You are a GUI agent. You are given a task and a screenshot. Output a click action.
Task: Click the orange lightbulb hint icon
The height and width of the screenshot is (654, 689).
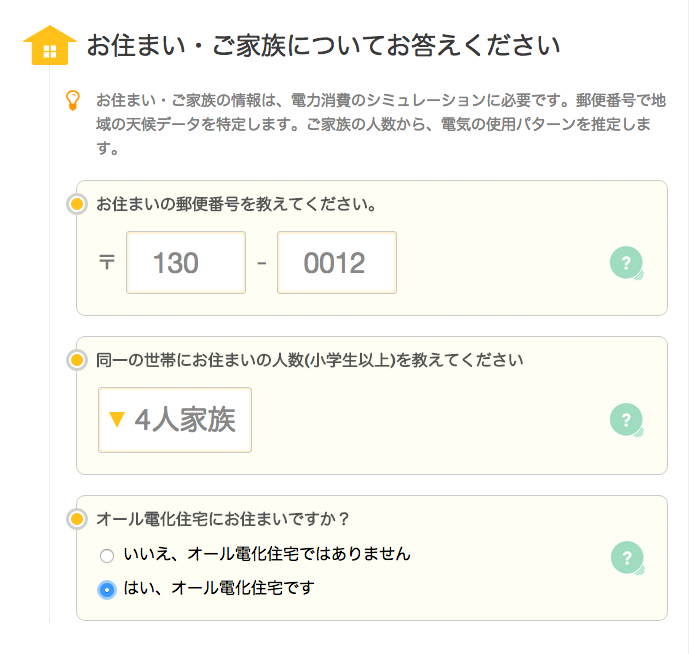pyautogui.click(x=73, y=100)
